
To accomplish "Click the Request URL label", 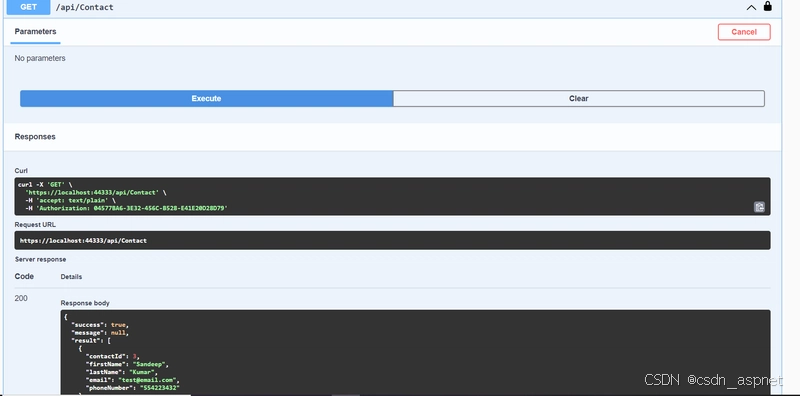I will tap(35, 225).
